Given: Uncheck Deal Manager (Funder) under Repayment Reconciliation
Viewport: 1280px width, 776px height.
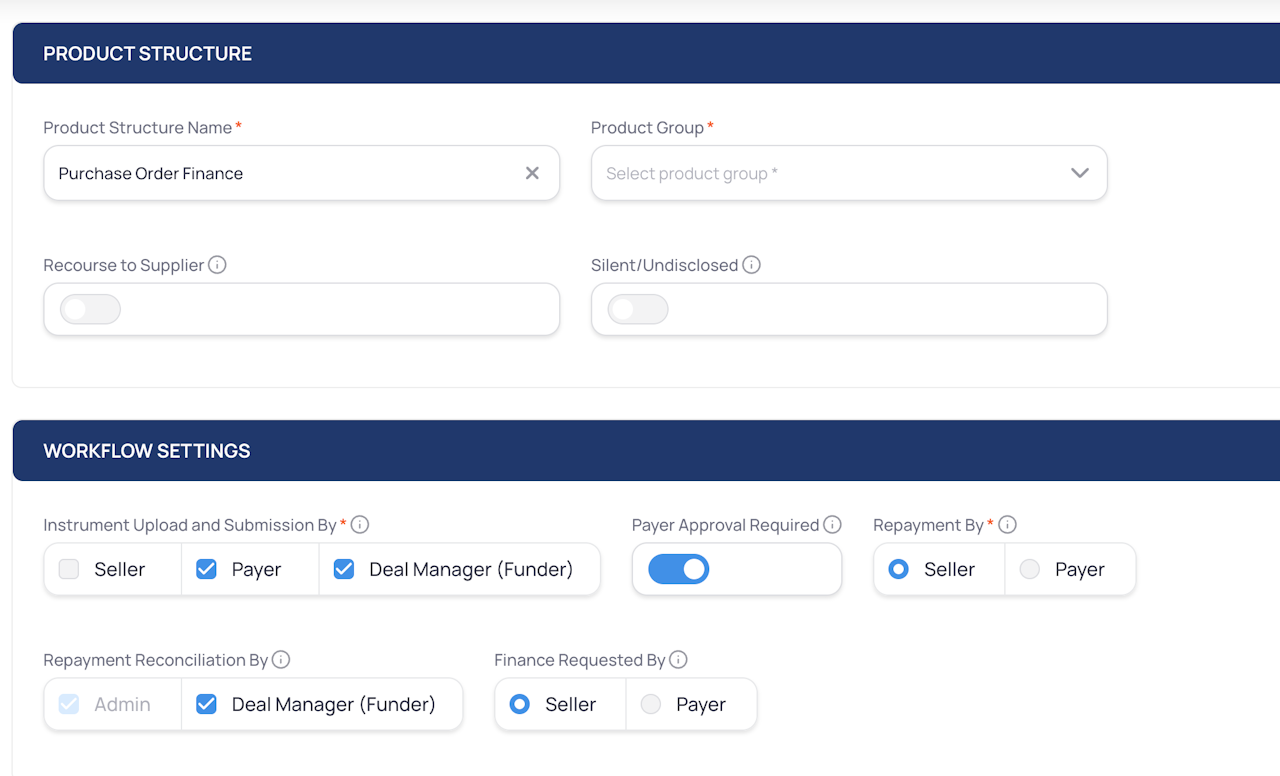Looking at the screenshot, I should point(206,704).
